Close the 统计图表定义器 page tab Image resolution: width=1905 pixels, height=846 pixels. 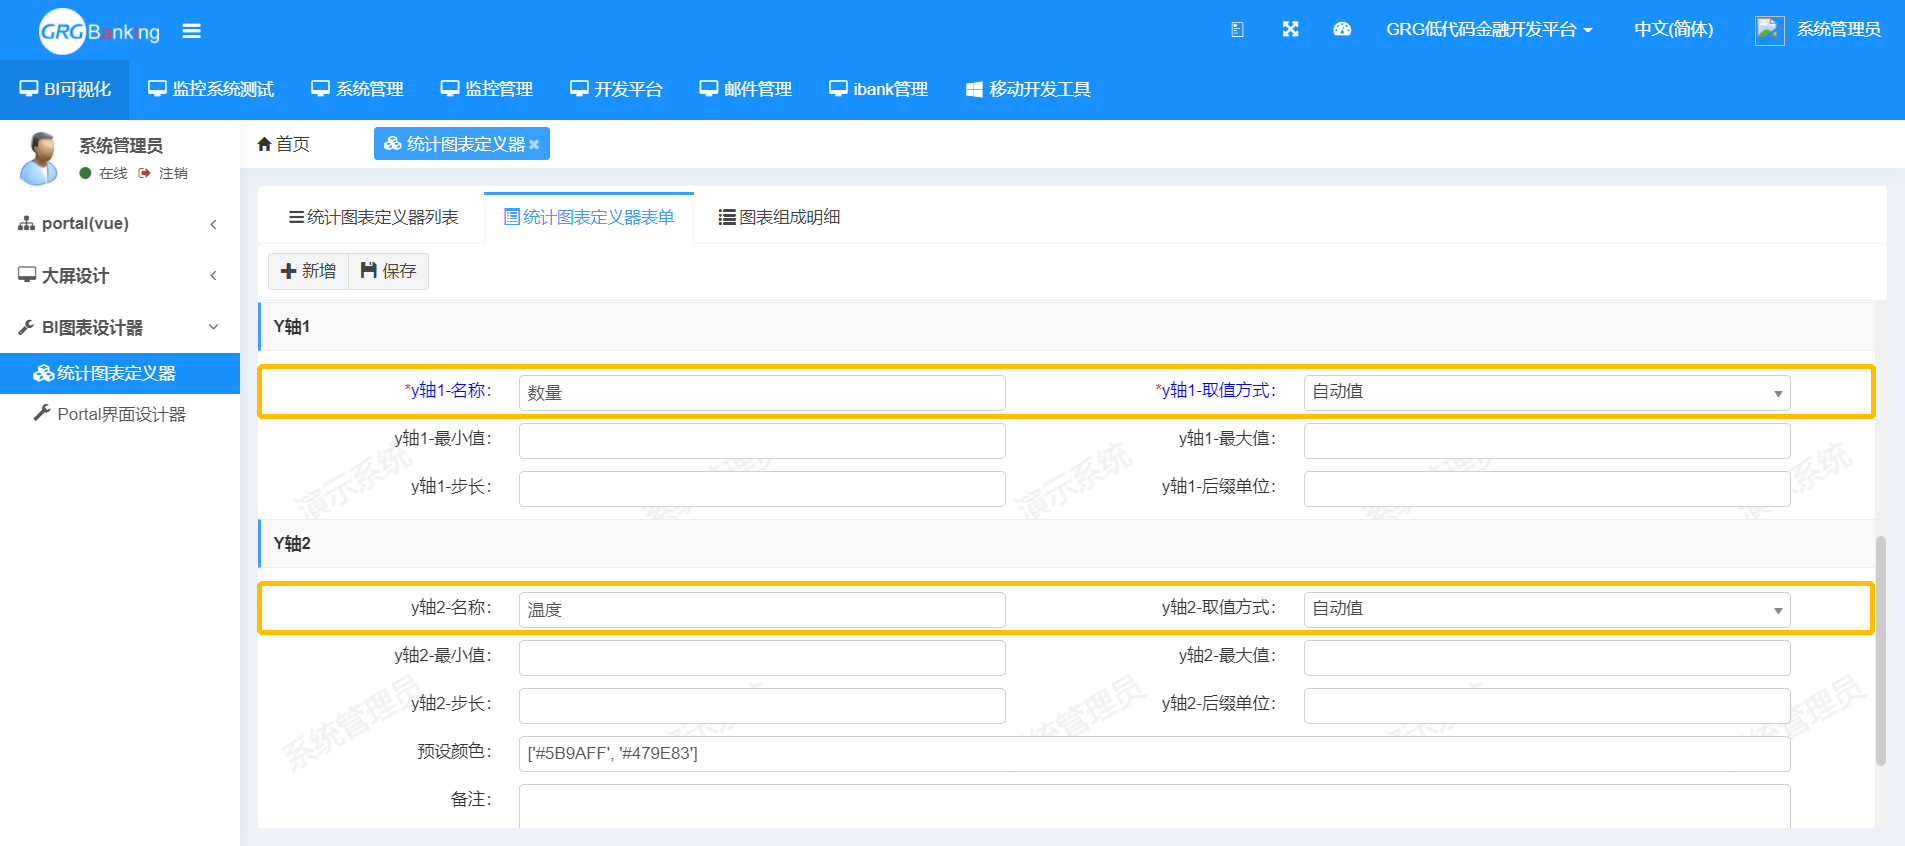coord(534,145)
